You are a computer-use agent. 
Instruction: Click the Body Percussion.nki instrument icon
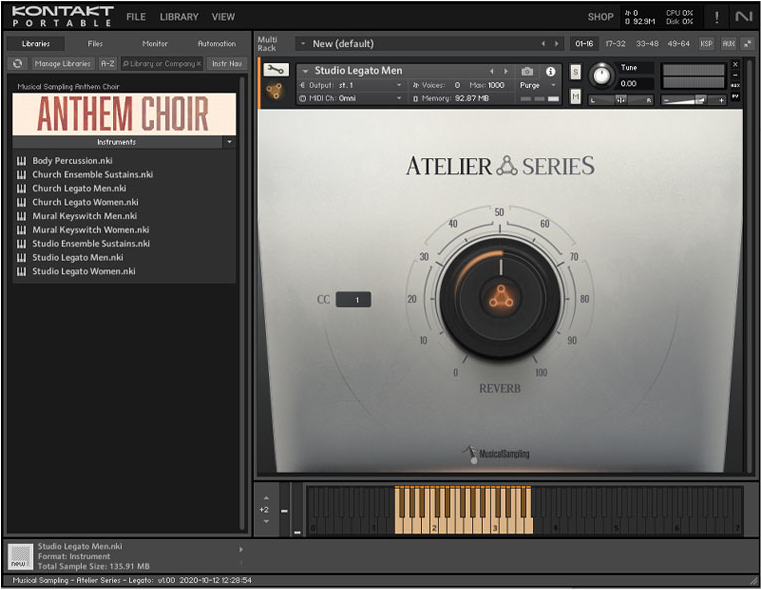point(21,161)
